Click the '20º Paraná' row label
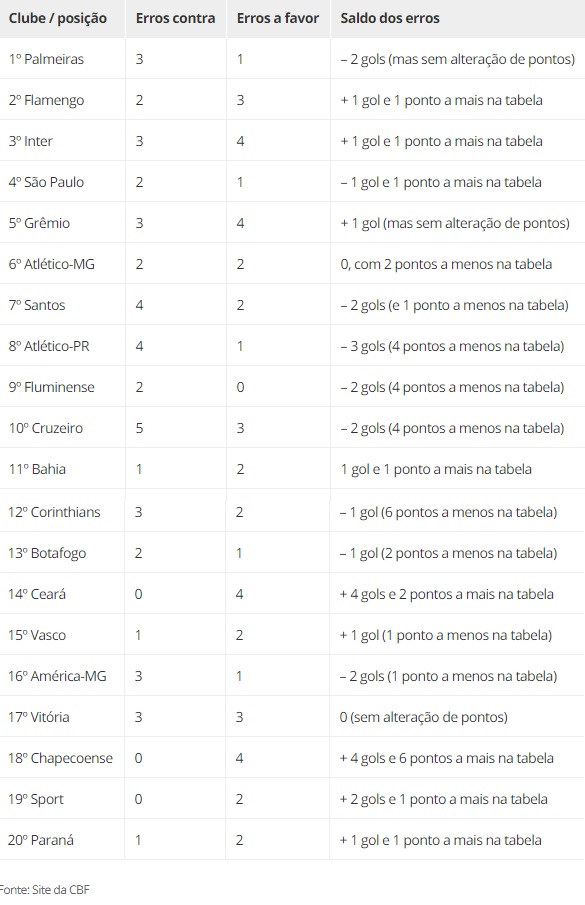 click(x=41, y=840)
